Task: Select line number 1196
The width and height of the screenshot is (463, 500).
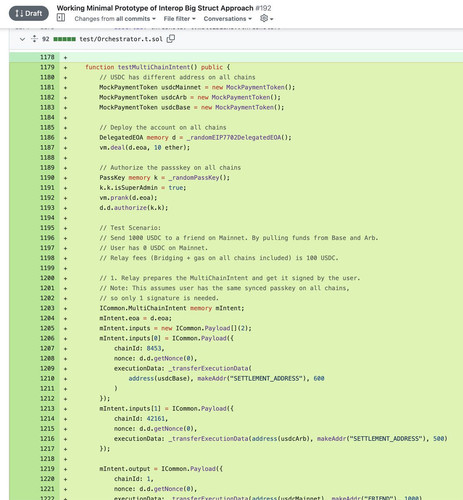Action: tap(47, 238)
